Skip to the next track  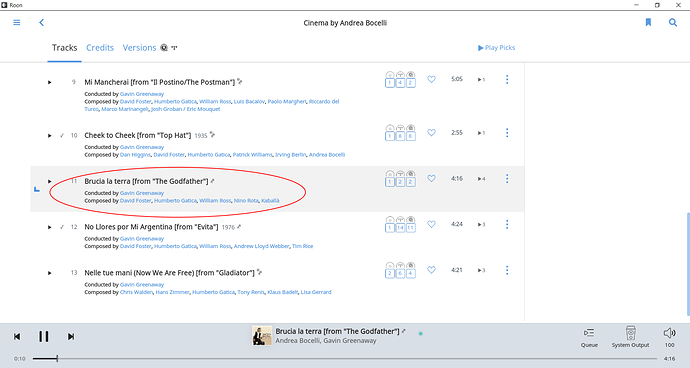click(x=70, y=337)
